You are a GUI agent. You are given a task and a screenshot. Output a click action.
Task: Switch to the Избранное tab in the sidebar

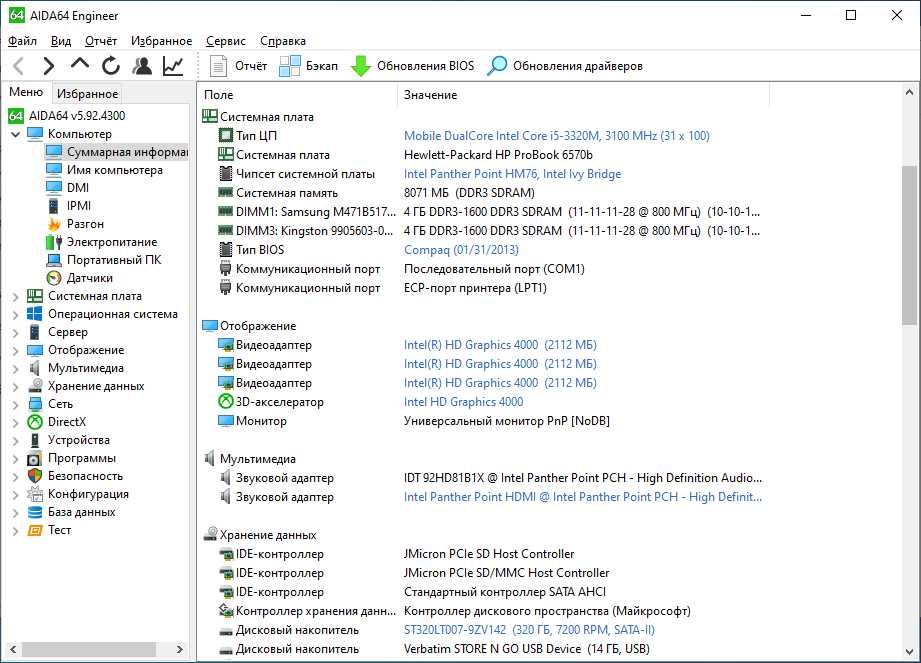[x=88, y=93]
